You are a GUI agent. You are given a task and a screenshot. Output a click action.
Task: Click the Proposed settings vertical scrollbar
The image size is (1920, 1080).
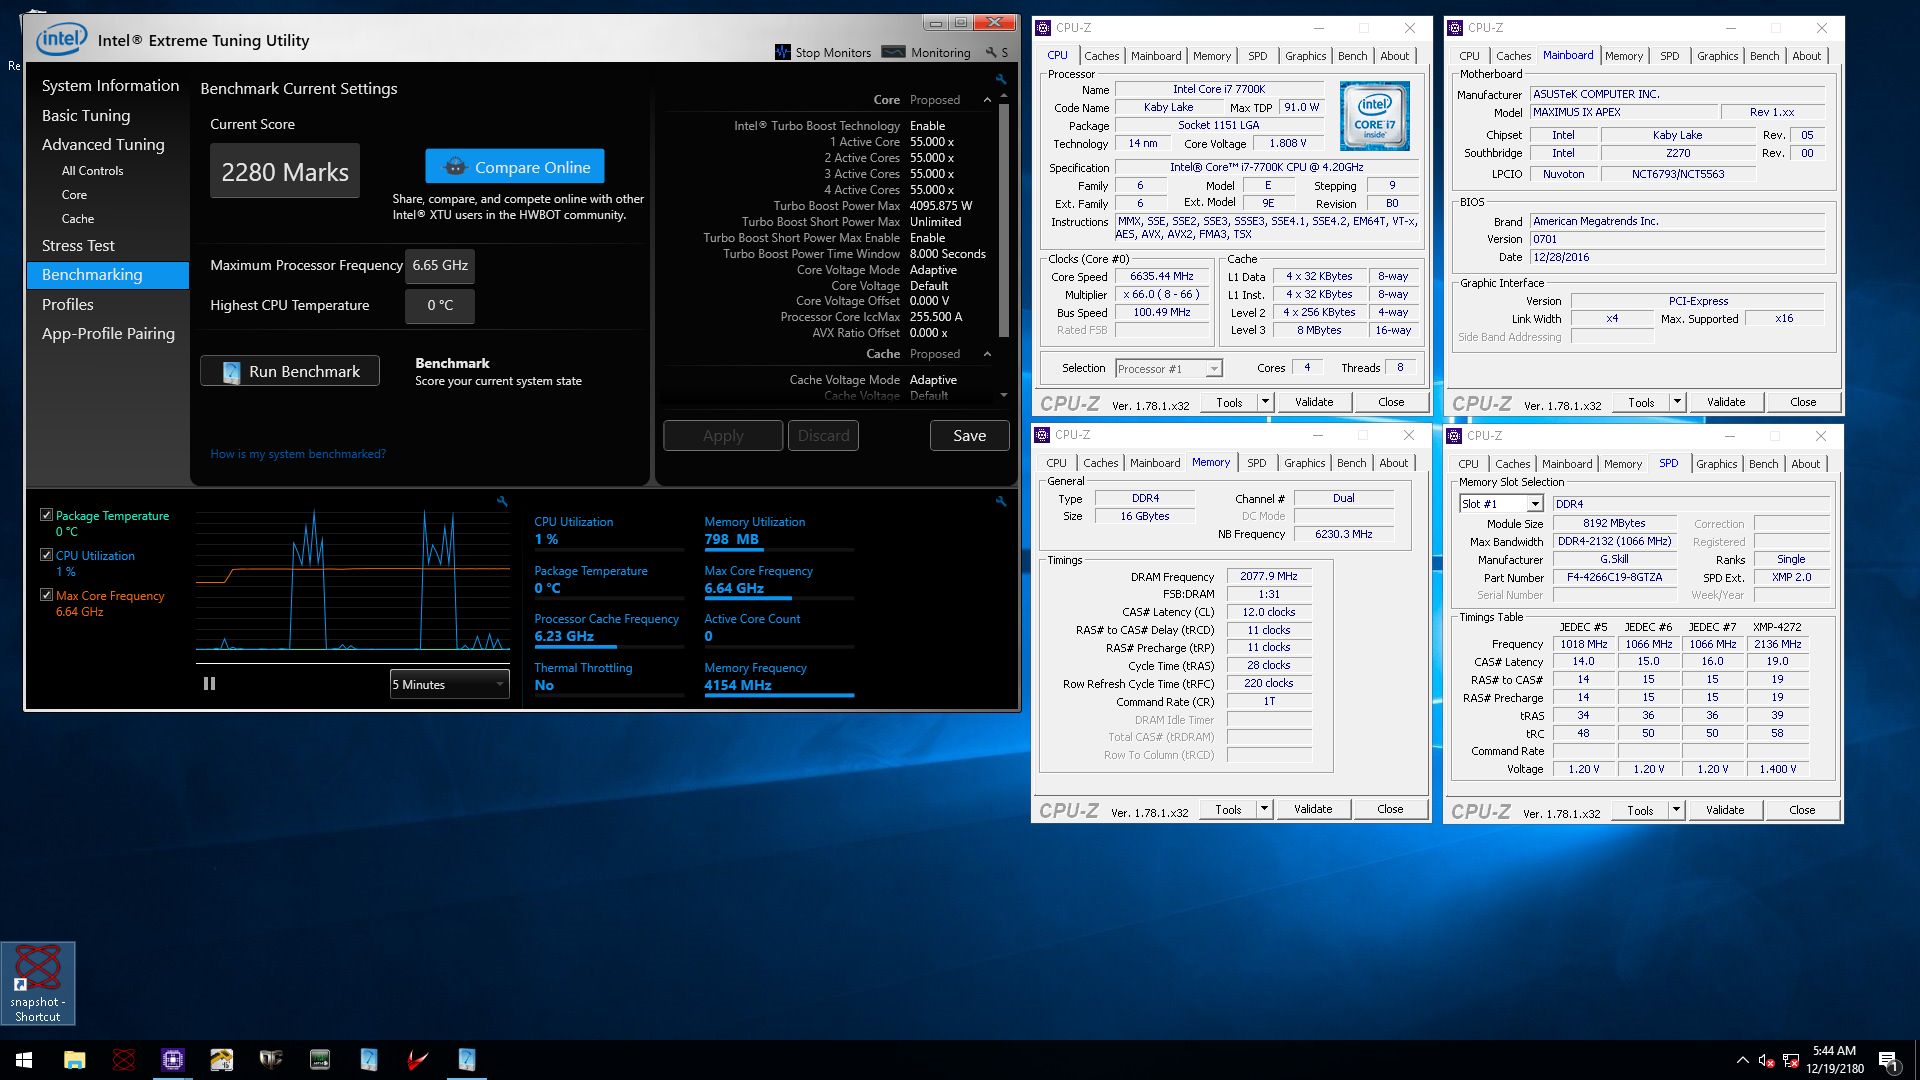click(x=1003, y=220)
